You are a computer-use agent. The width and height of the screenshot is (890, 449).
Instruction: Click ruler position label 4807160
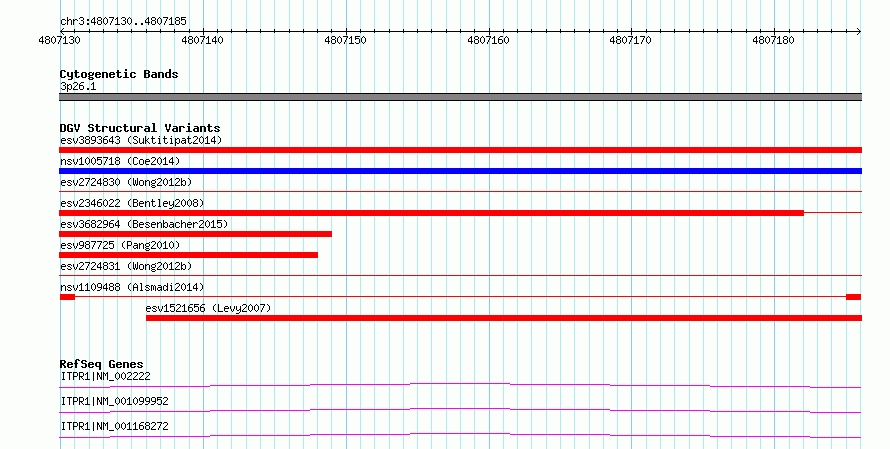tap(488, 40)
